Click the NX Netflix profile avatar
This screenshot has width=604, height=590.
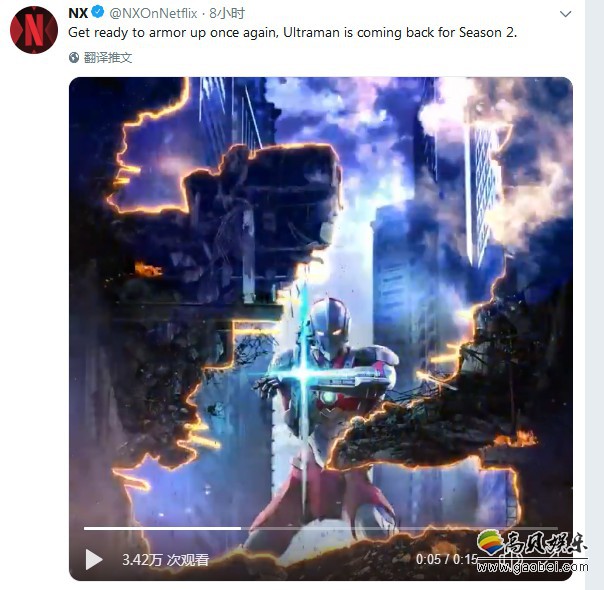coord(34,30)
